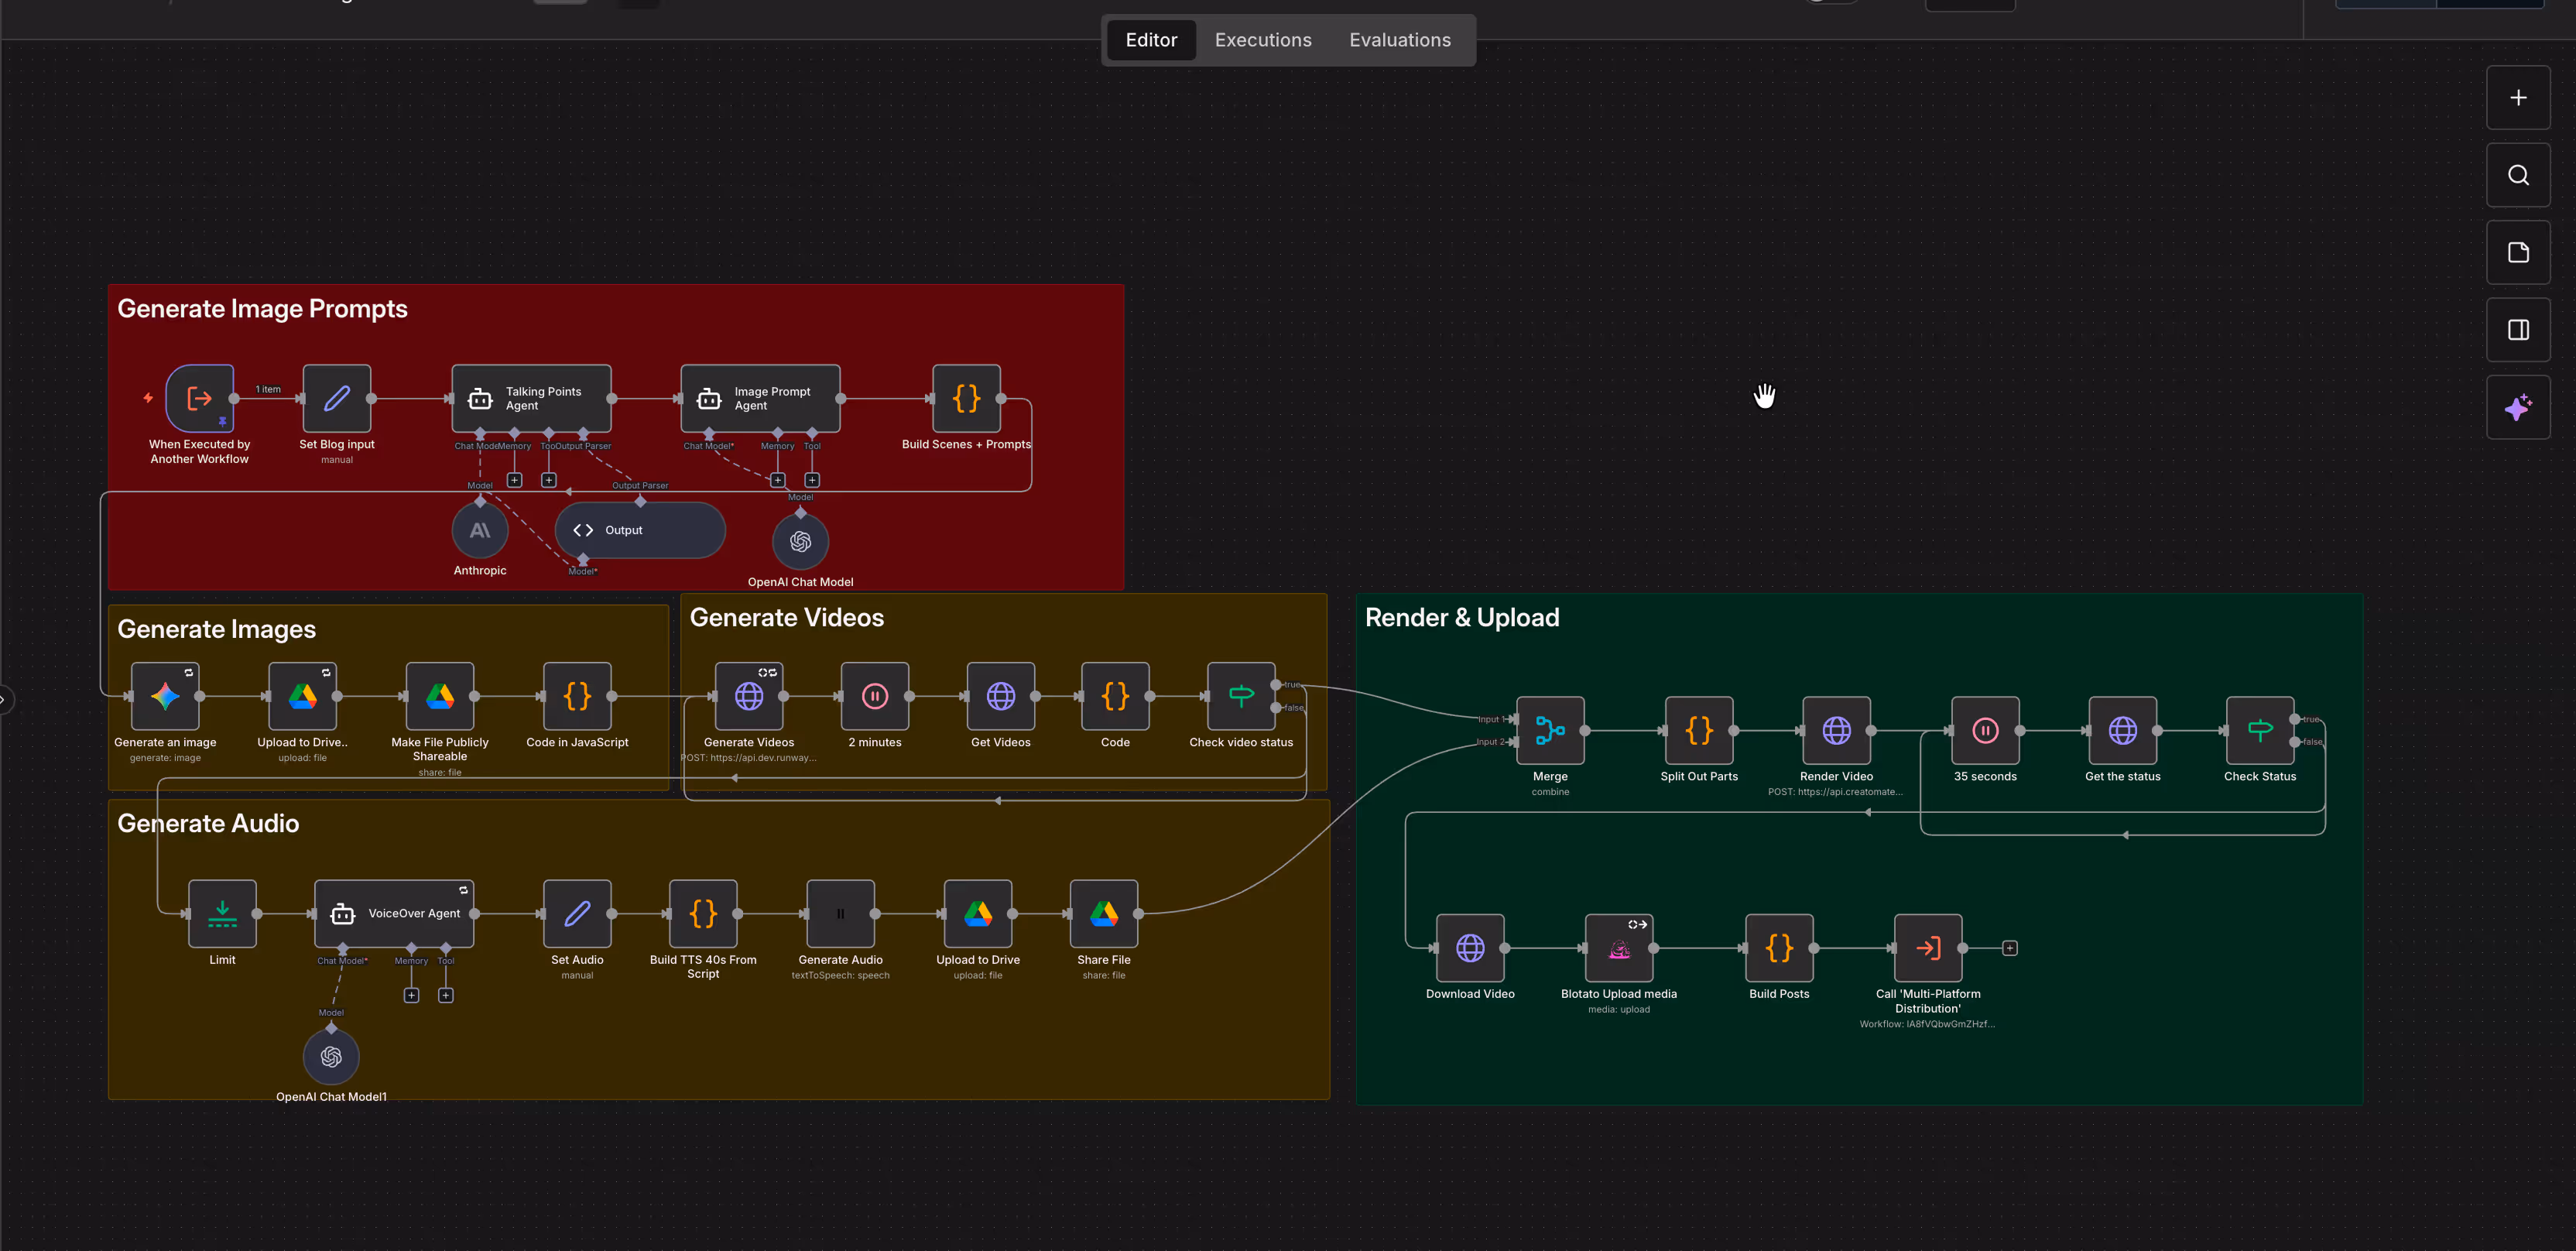The height and width of the screenshot is (1251, 2576).
Task: Click plus after Call Multi-Platform Distribution node
Action: pos(2009,948)
